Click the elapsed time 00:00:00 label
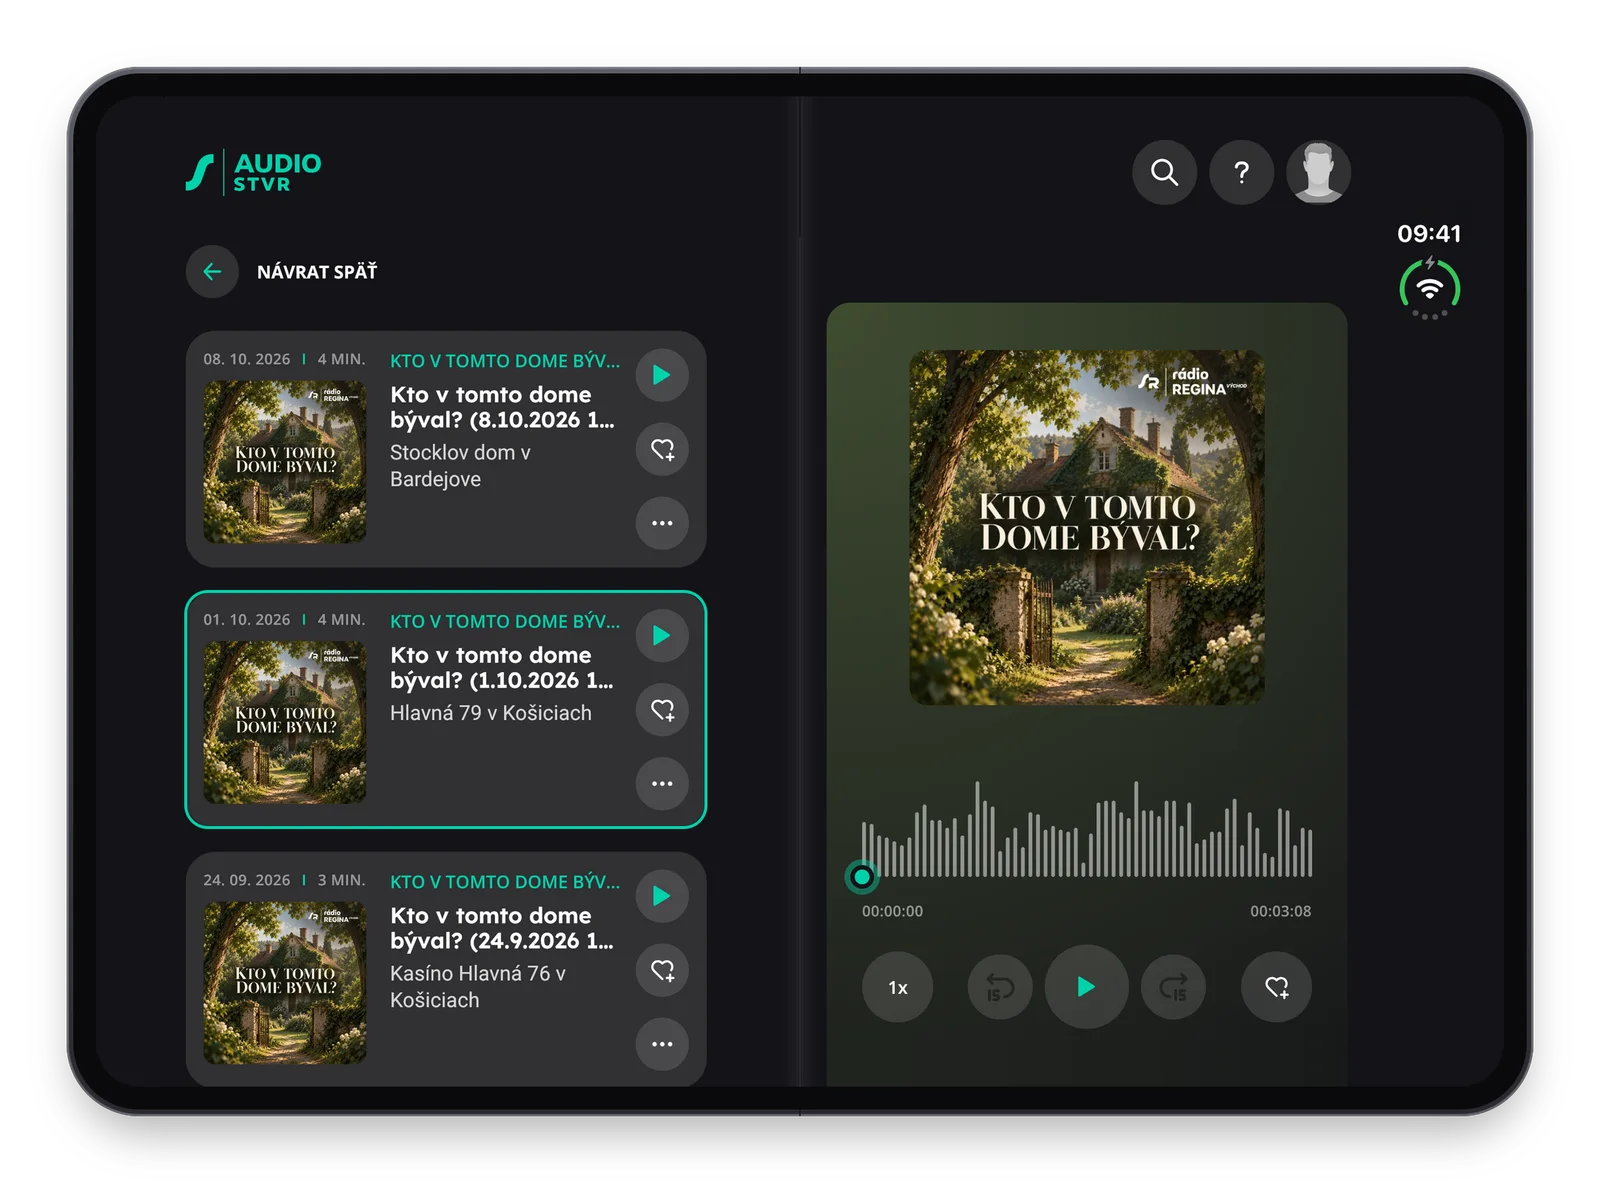Image resolution: width=1600 pixels, height=1183 pixels. coord(893,911)
